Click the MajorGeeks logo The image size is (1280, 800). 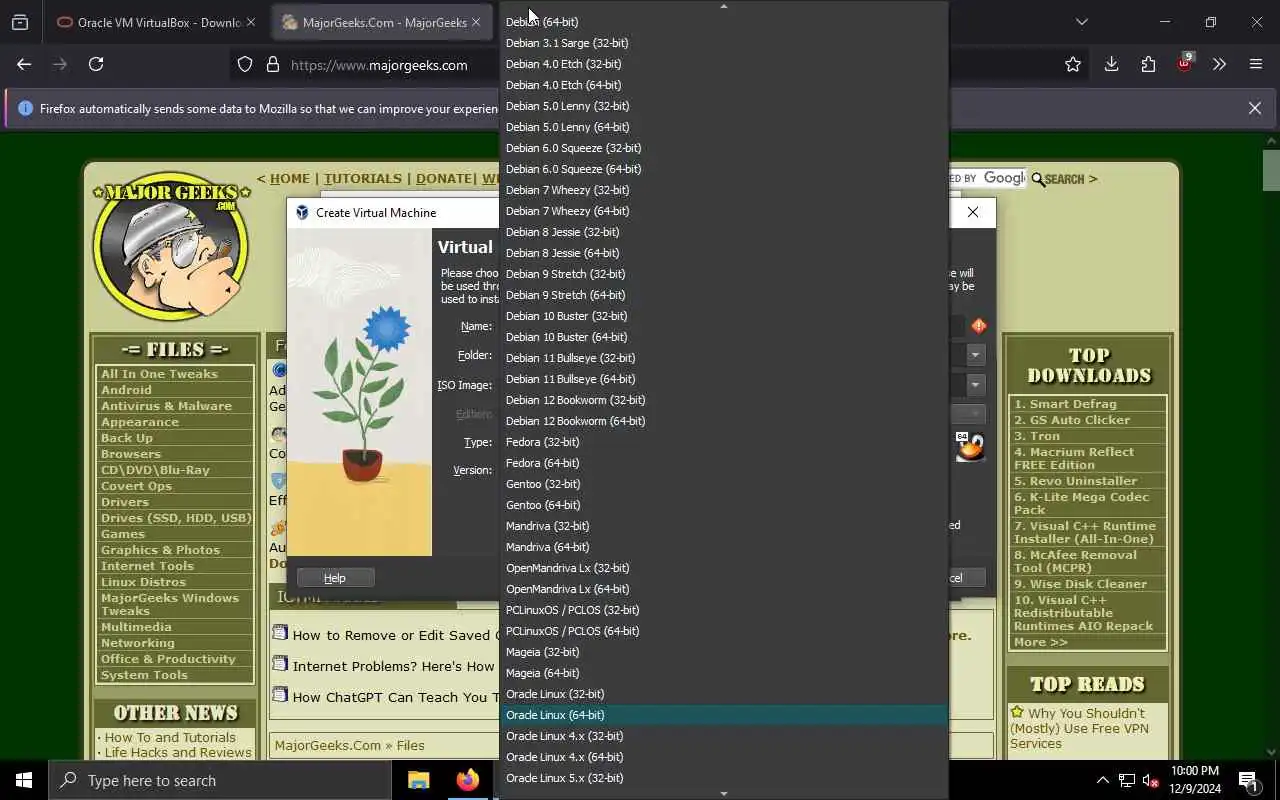(171, 246)
